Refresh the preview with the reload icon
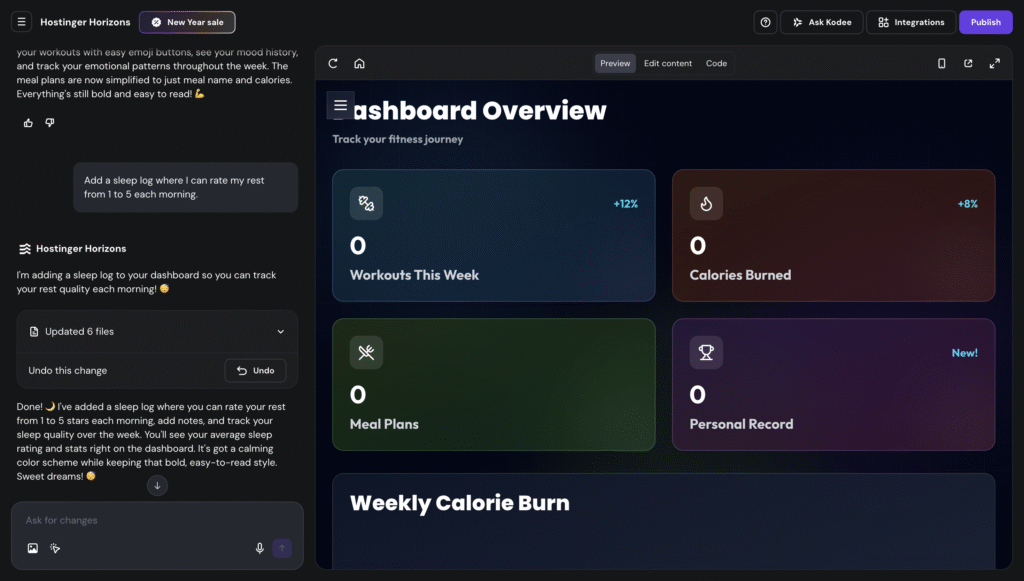Screen dimensions: 1024x581 tap(332, 62)
